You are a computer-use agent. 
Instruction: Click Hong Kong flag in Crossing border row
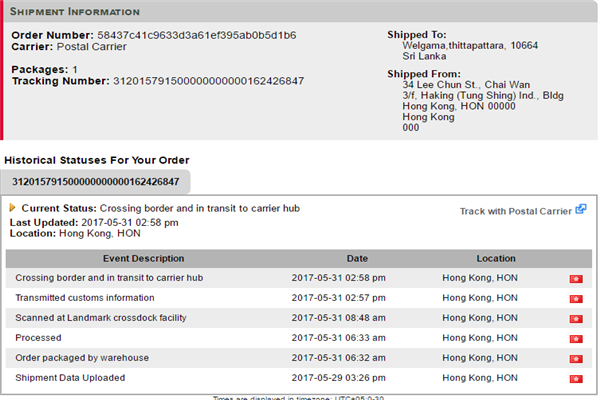coord(575,278)
